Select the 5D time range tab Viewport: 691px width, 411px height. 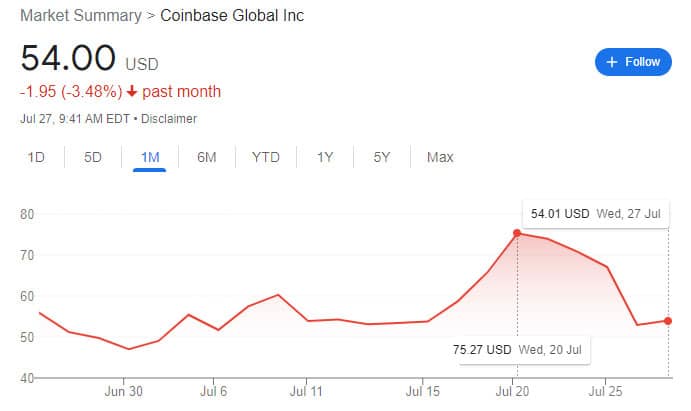coord(93,157)
